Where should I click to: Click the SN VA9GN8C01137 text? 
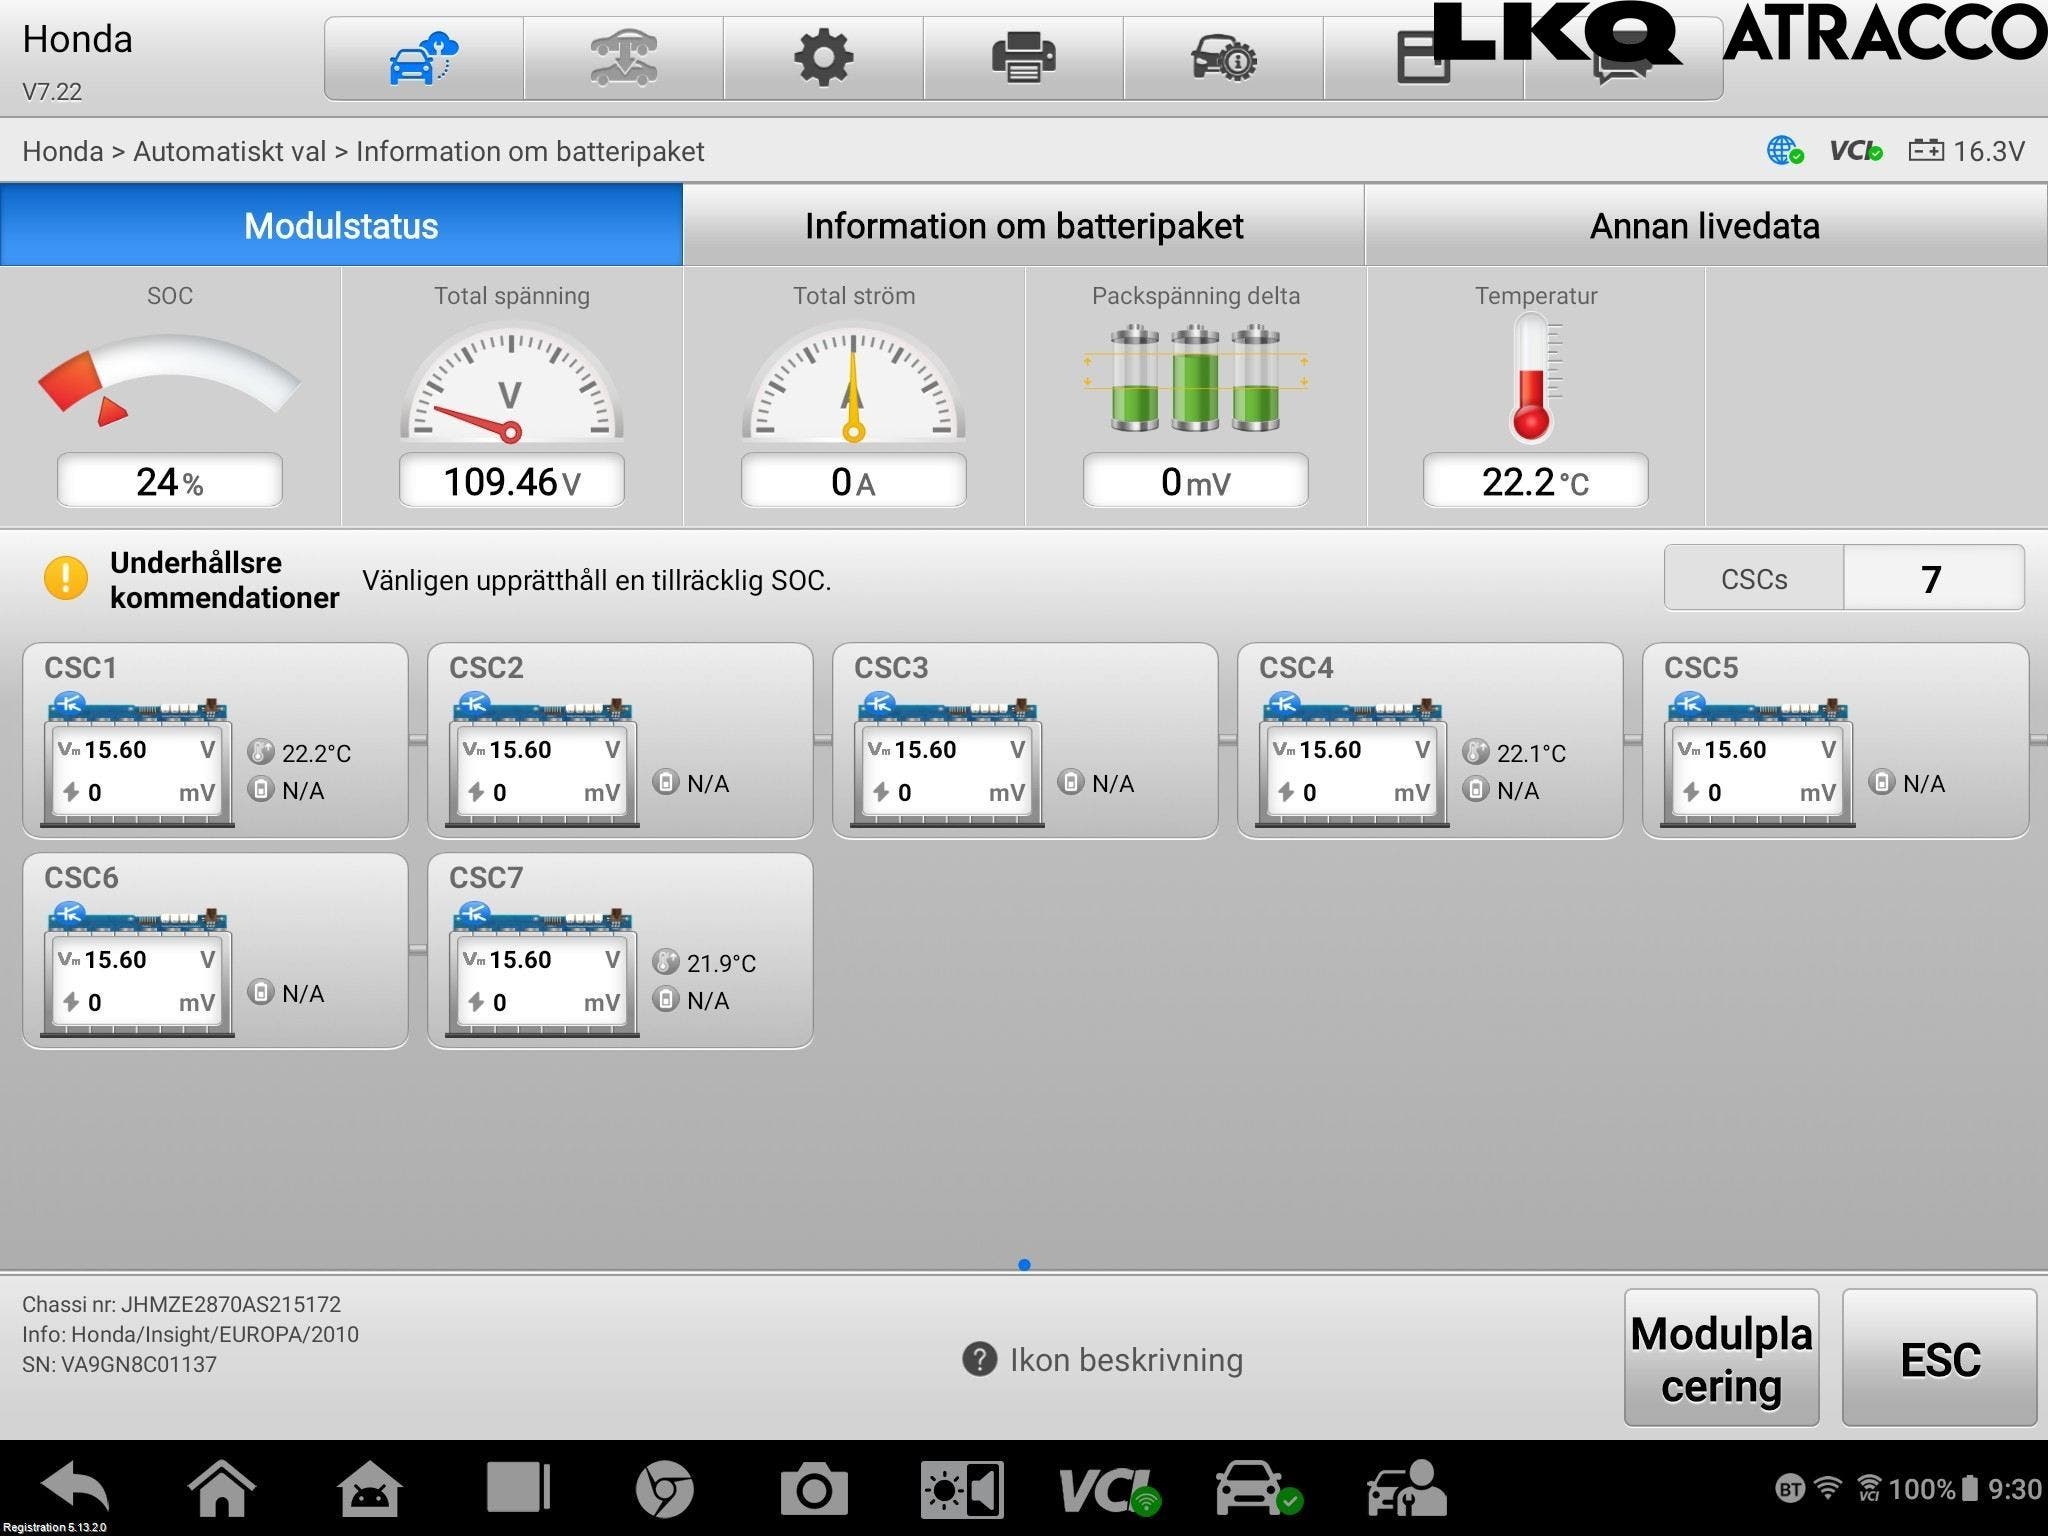[119, 1364]
